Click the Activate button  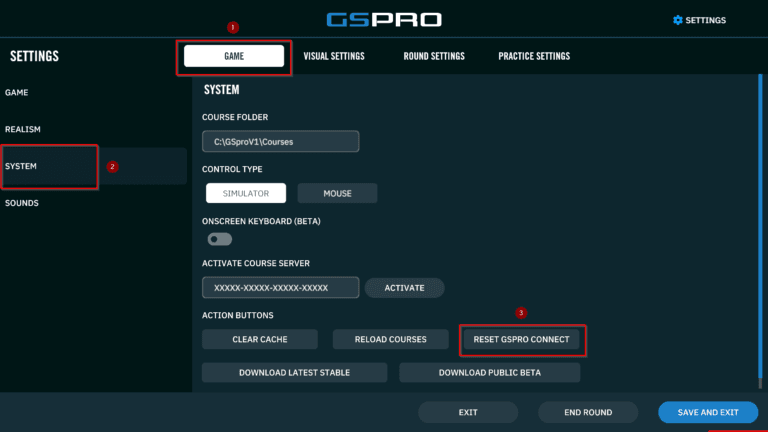(405, 288)
